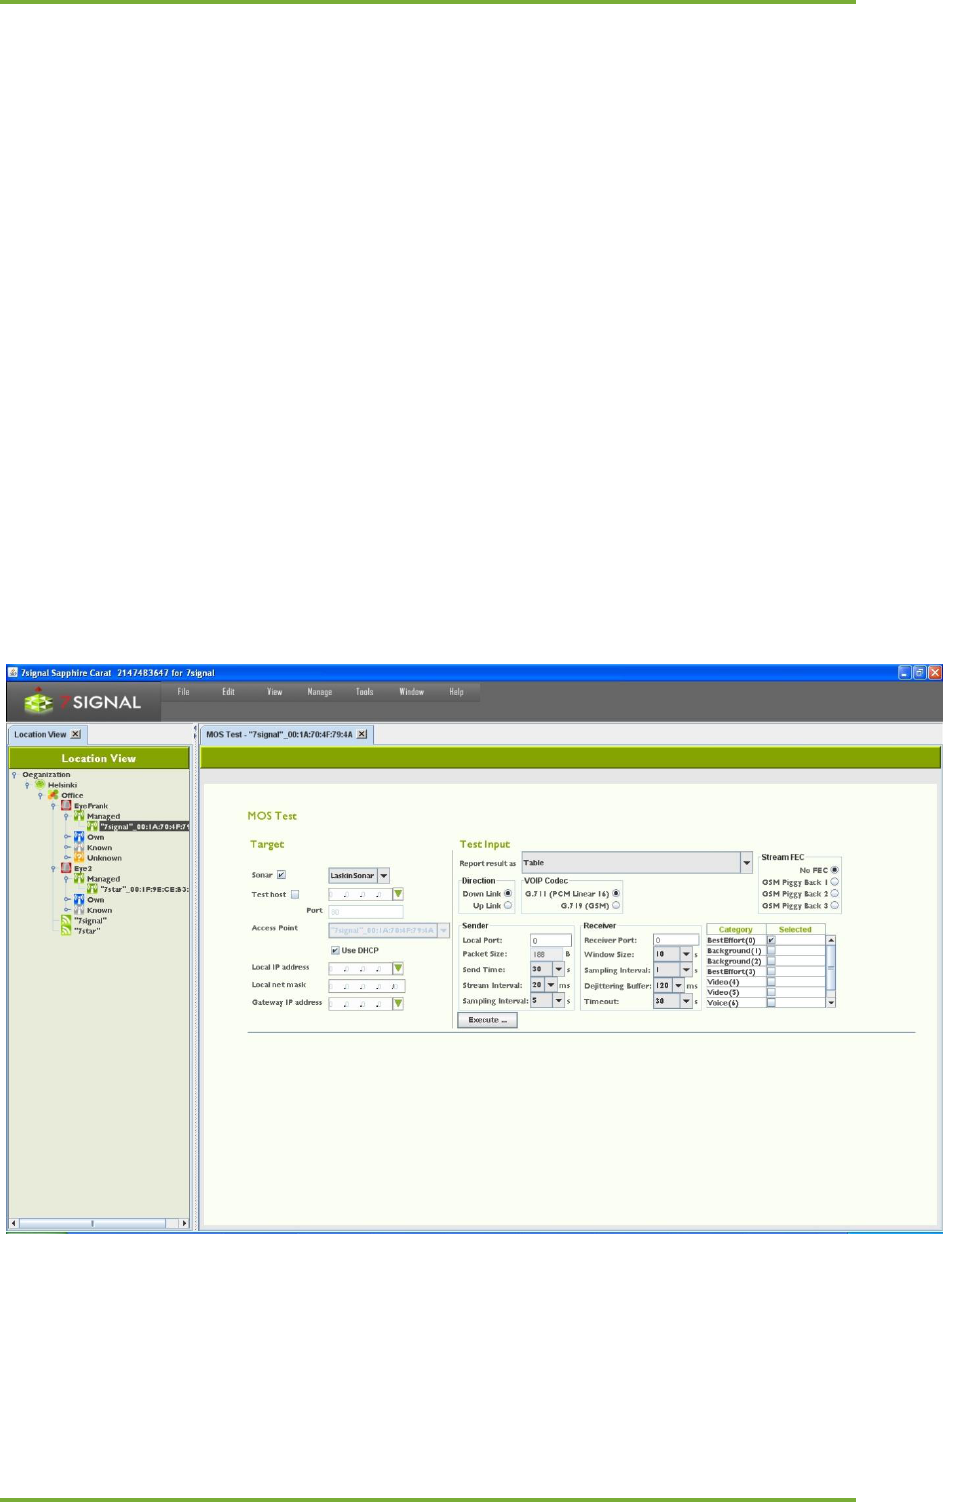Open the Window Size dropdown

click(x=686, y=955)
